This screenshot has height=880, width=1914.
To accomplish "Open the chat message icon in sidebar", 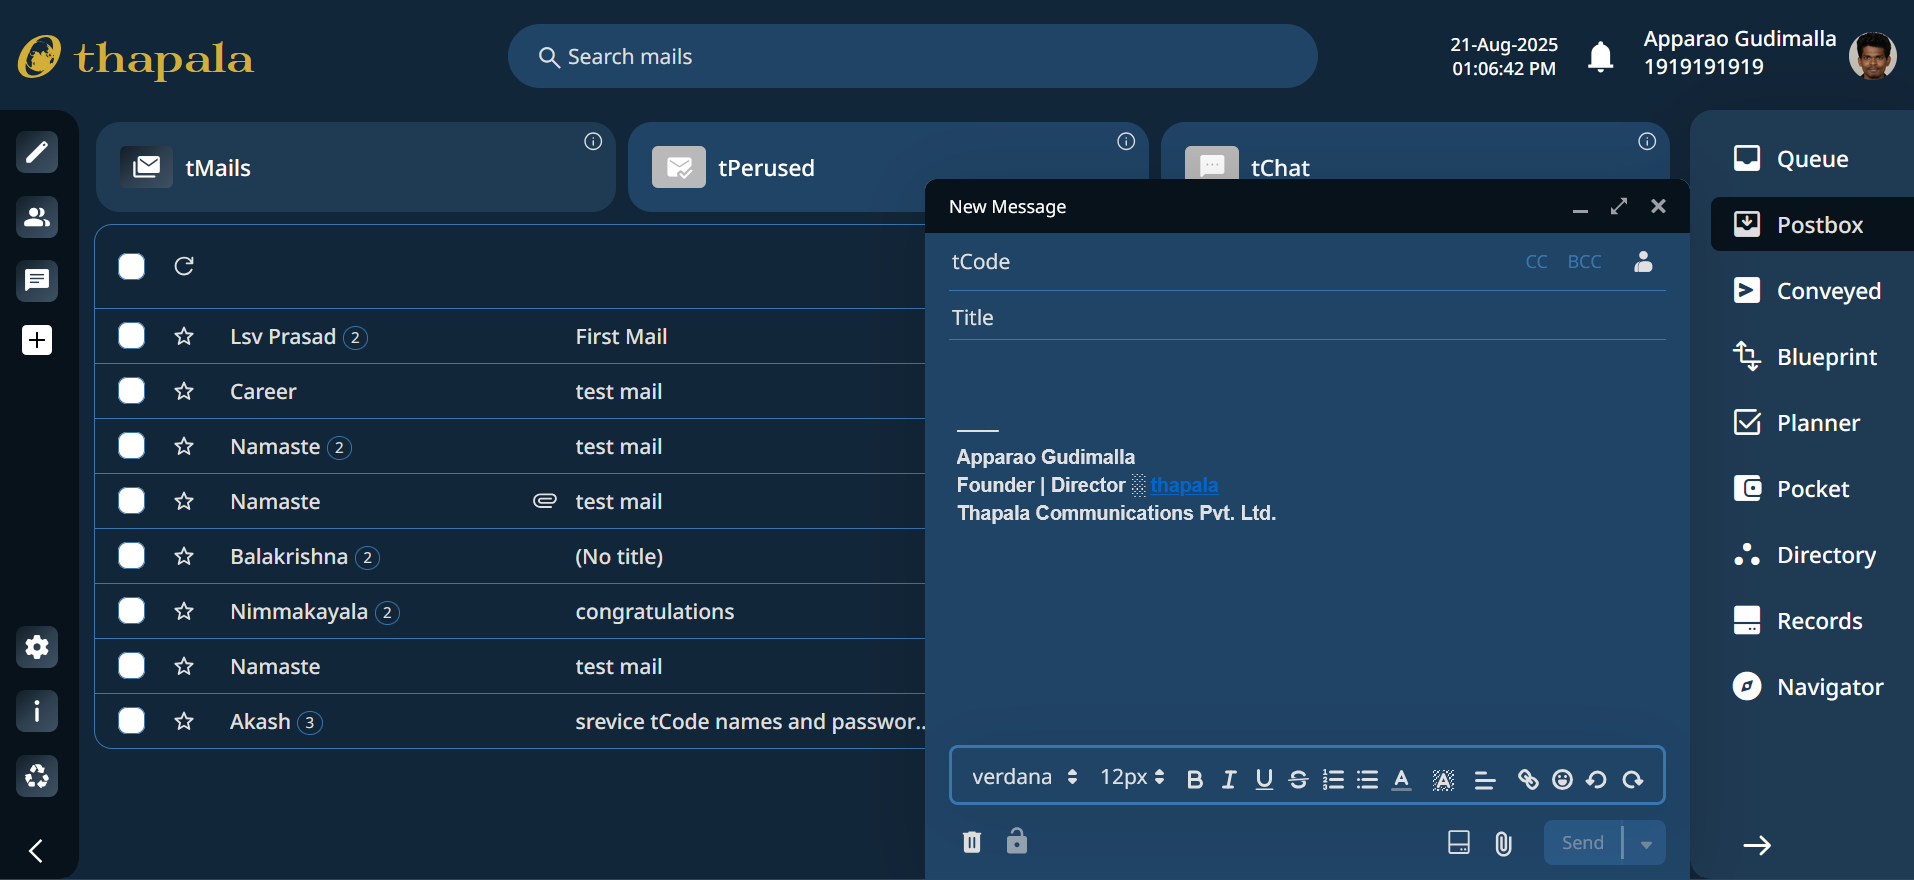I will click(x=37, y=280).
